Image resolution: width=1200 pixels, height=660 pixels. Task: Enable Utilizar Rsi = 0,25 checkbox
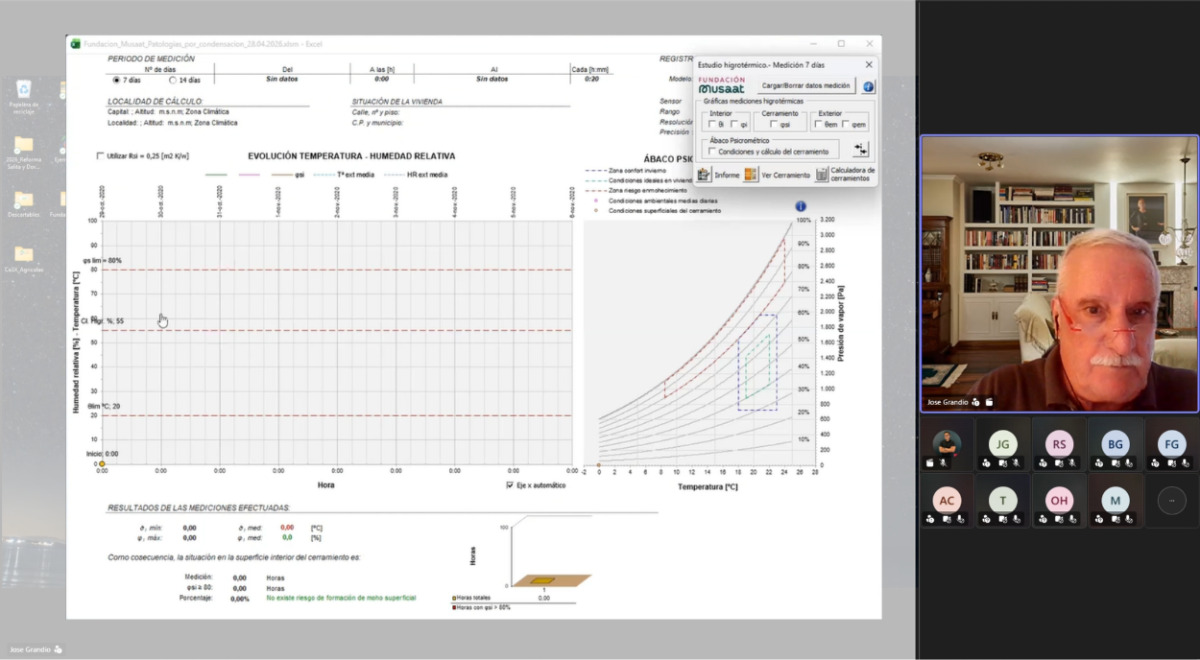click(x=100, y=155)
